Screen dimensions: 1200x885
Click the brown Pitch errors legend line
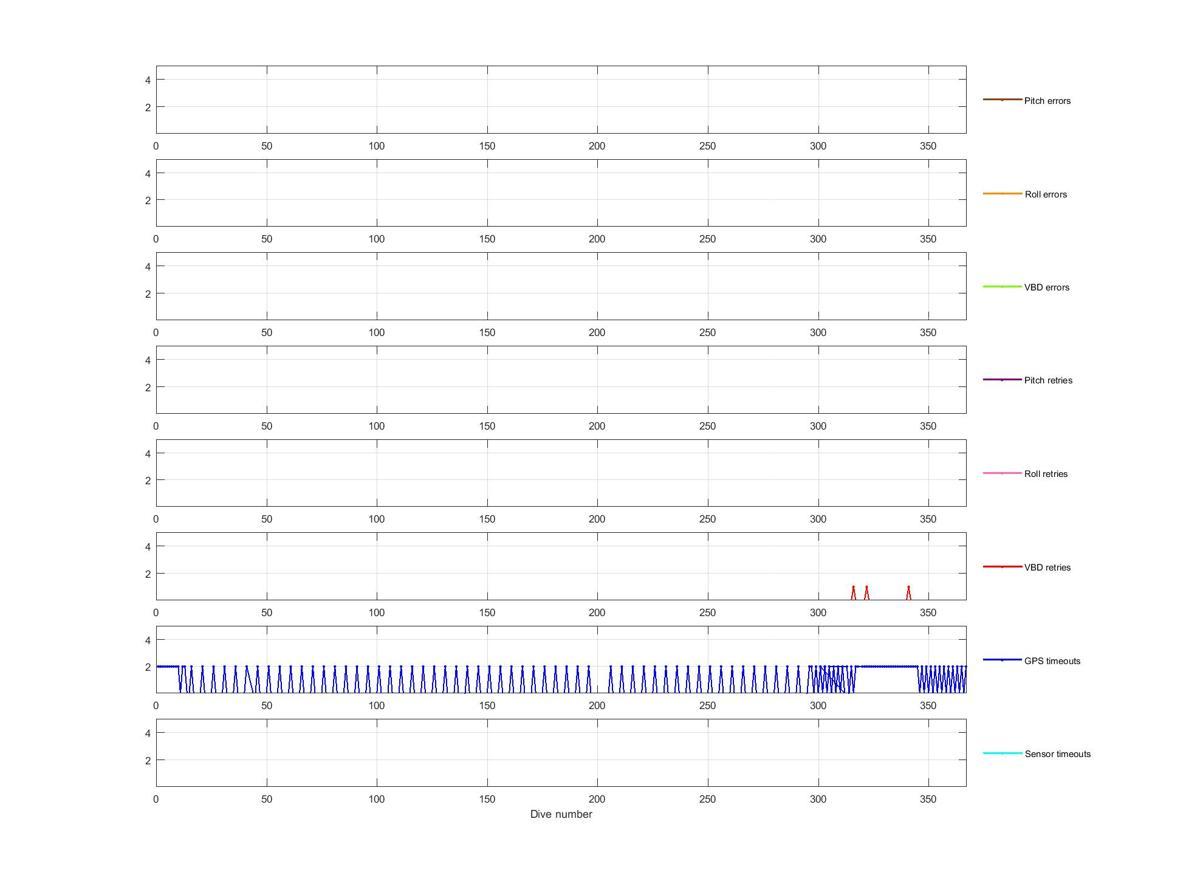[1002, 100]
